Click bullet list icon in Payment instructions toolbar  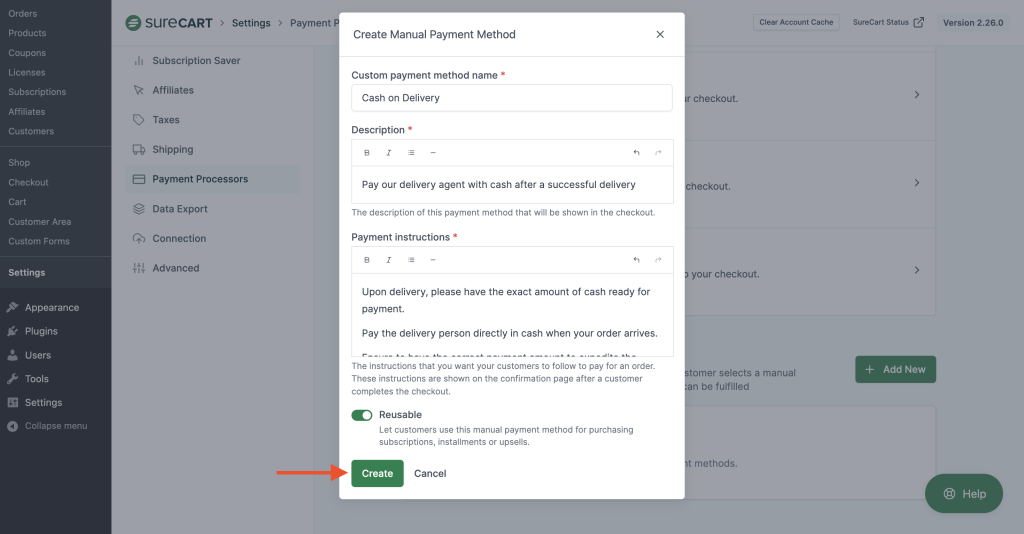click(x=411, y=260)
